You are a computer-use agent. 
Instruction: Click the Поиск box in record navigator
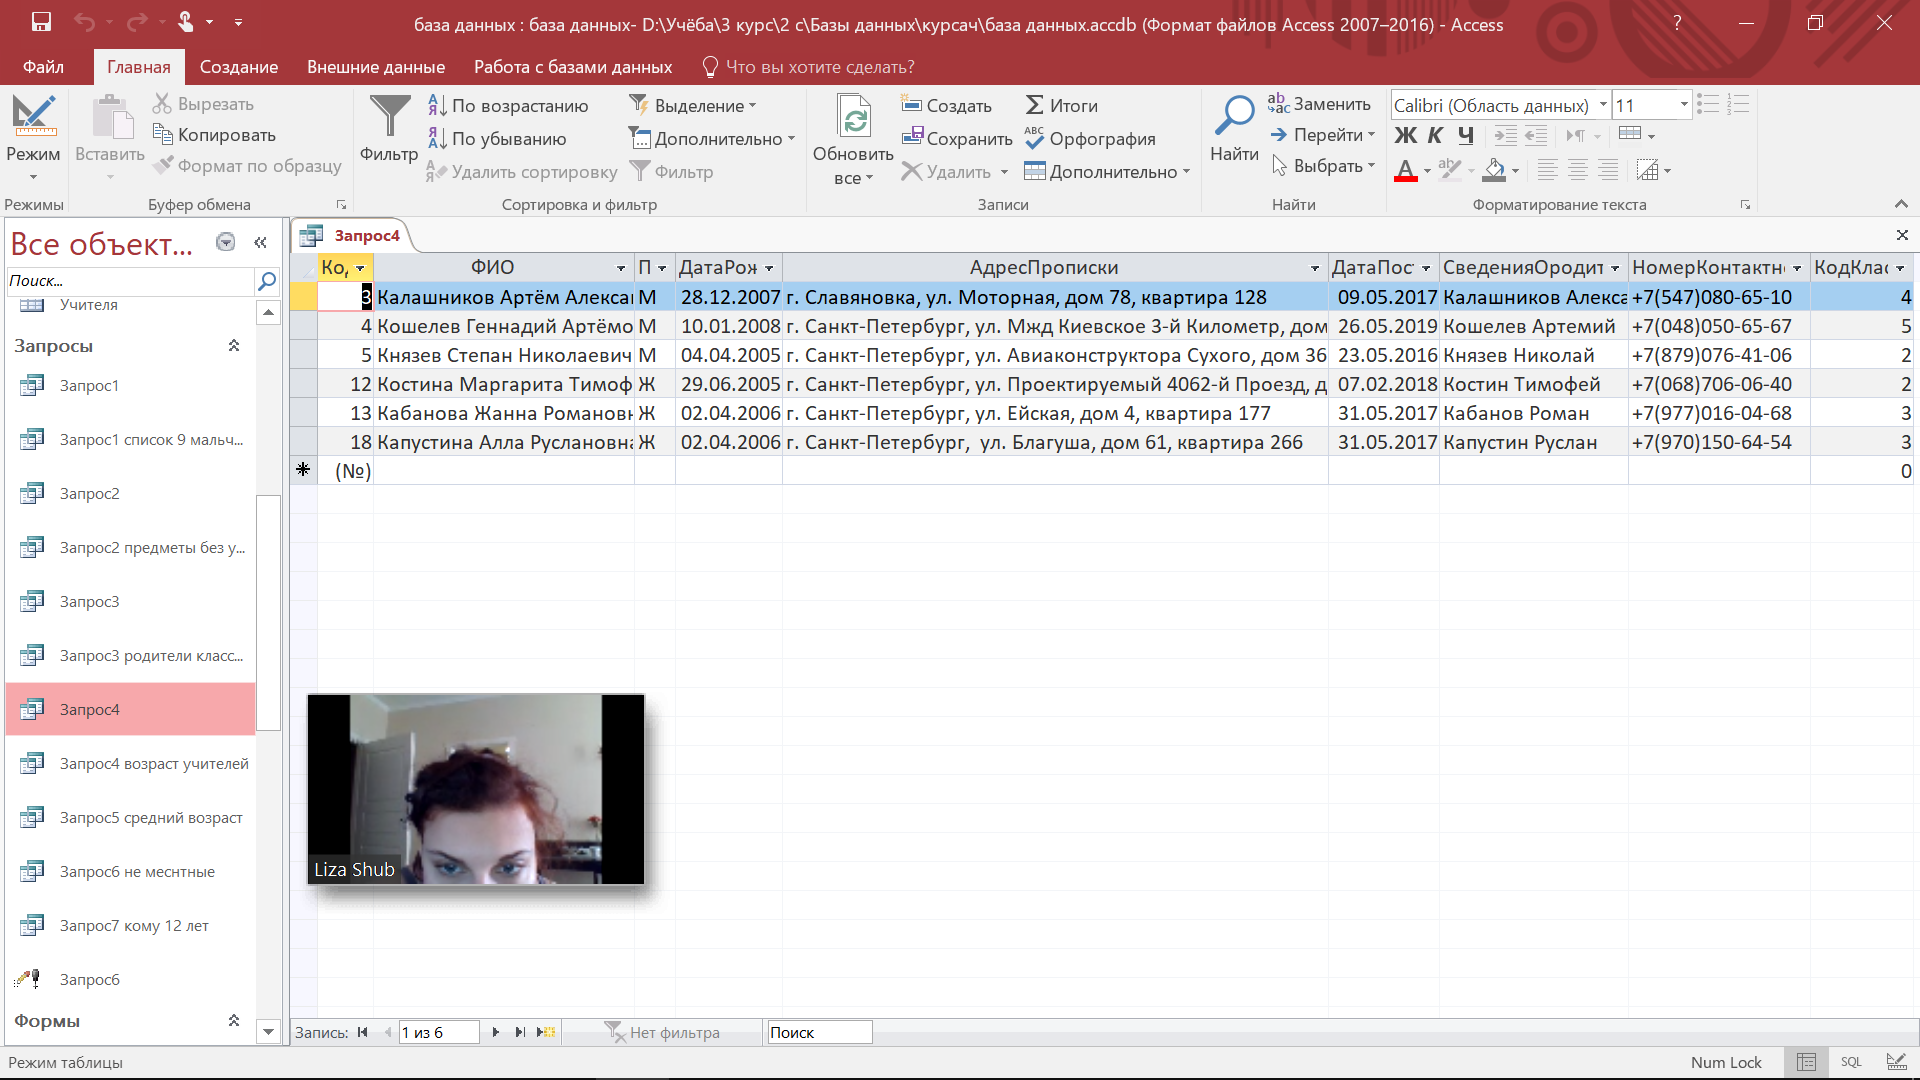pos(819,1032)
